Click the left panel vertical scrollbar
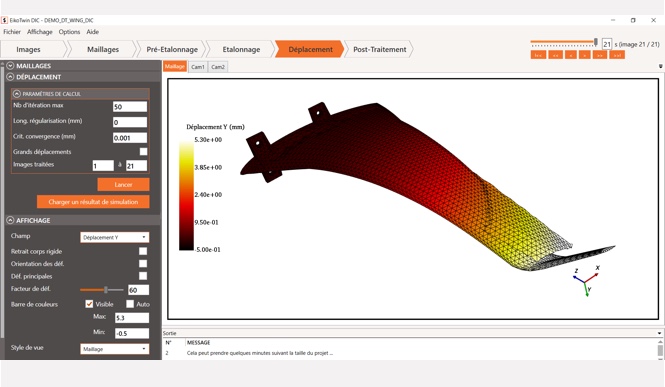The image size is (665, 387). tap(2, 199)
